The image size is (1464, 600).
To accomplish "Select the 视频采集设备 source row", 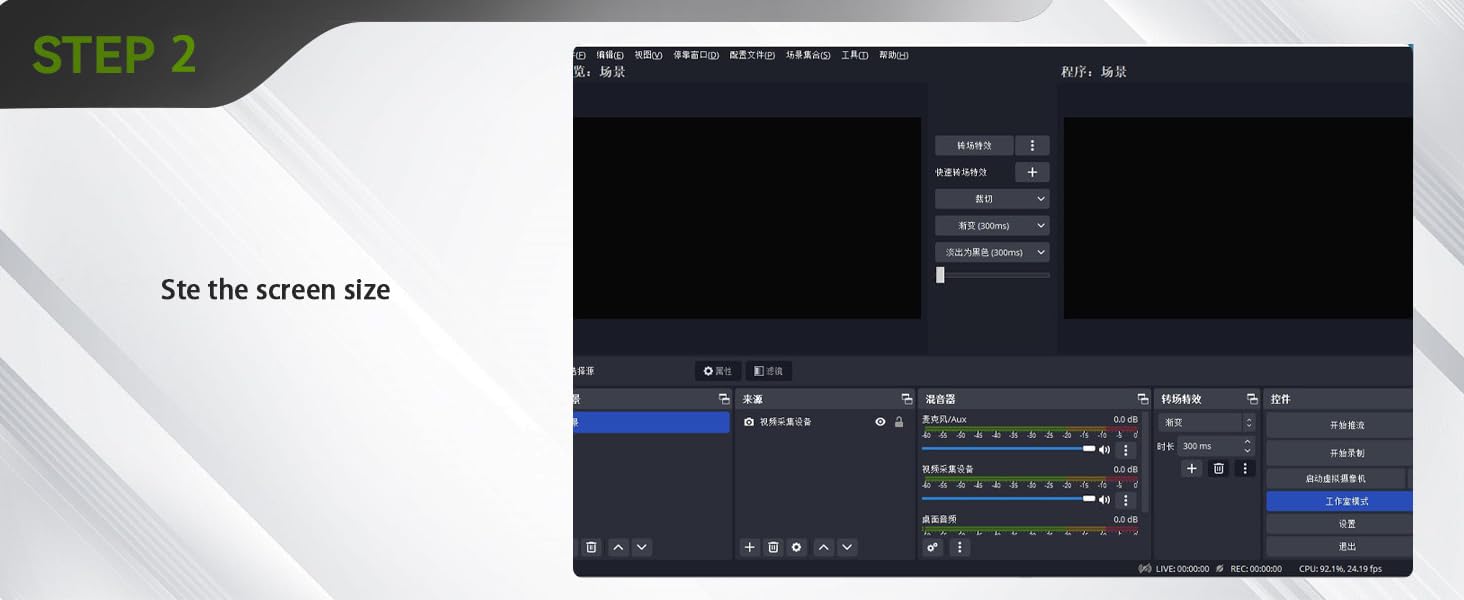I will [x=824, y=422].
